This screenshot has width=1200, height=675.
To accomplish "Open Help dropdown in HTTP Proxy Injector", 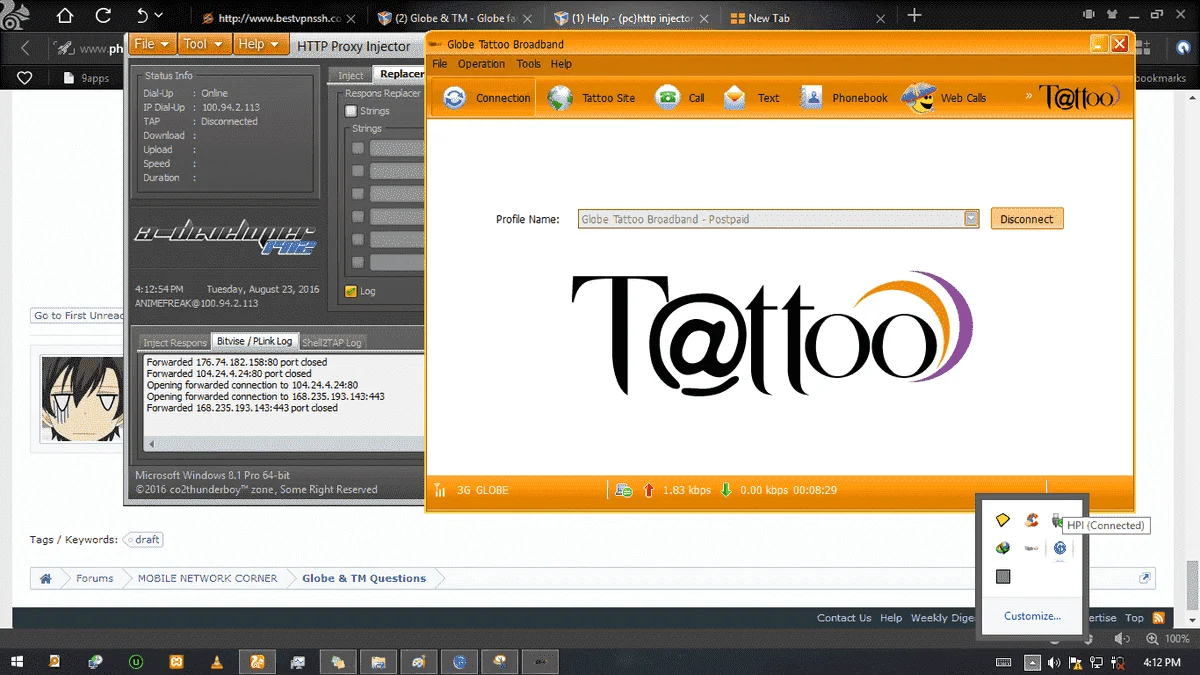I will 260,44.
